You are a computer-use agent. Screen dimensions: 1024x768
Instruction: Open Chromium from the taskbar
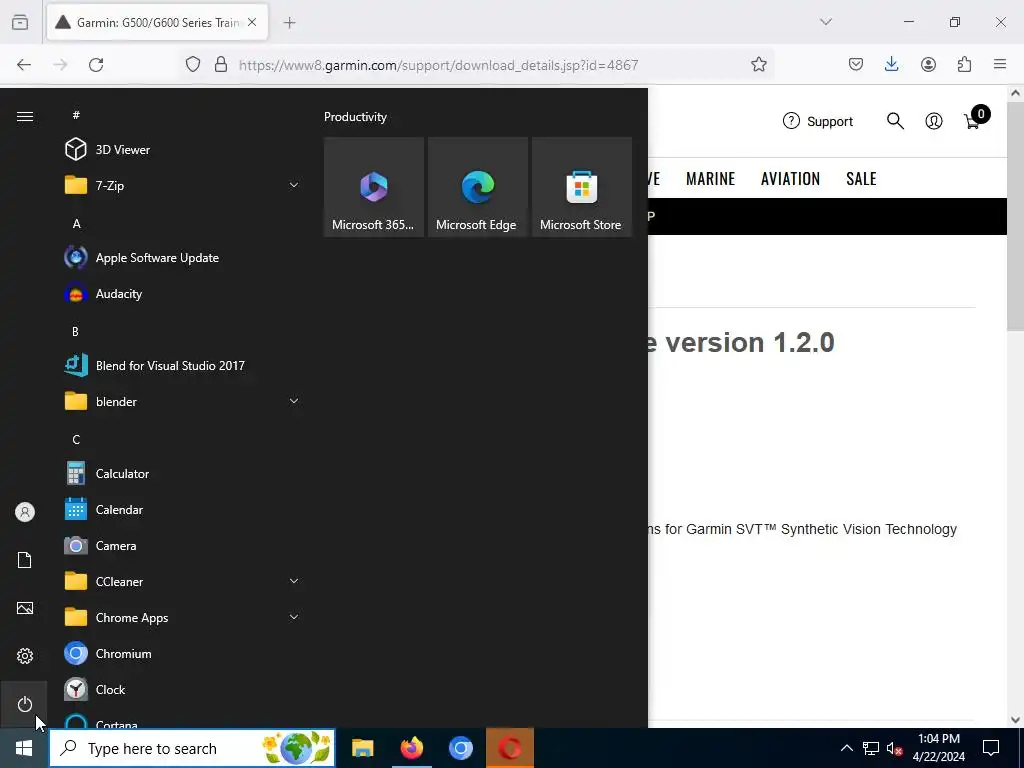pos(460,748)
